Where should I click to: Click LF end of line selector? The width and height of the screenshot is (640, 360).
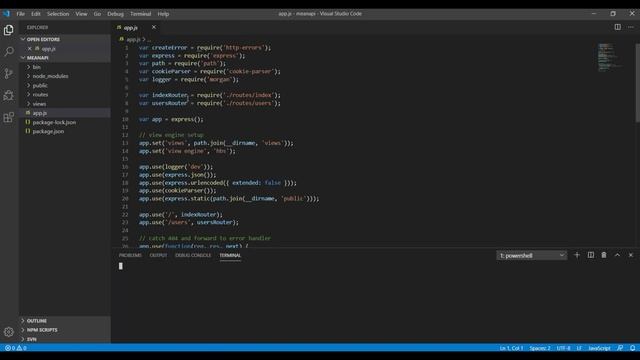579,348
